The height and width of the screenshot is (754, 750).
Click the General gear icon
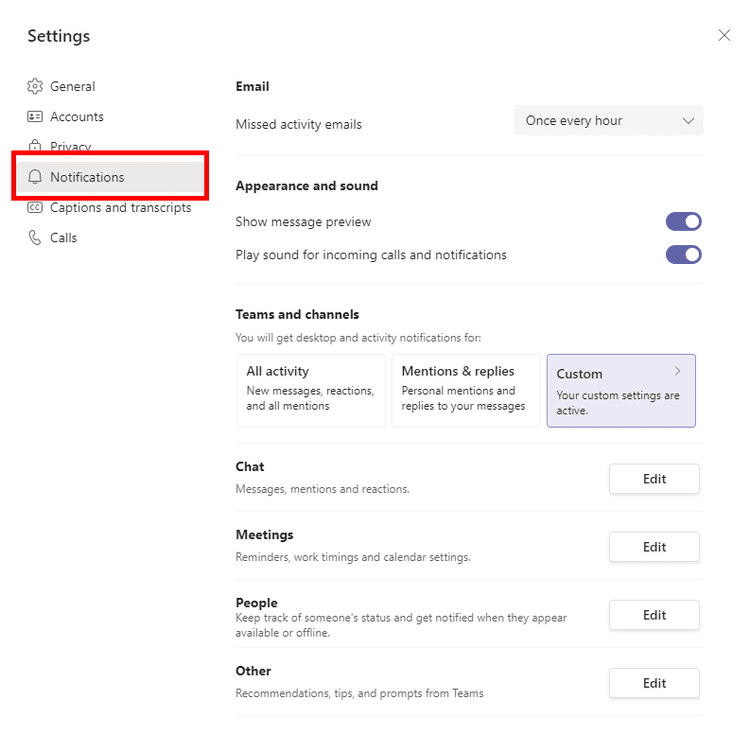point(35,87)
